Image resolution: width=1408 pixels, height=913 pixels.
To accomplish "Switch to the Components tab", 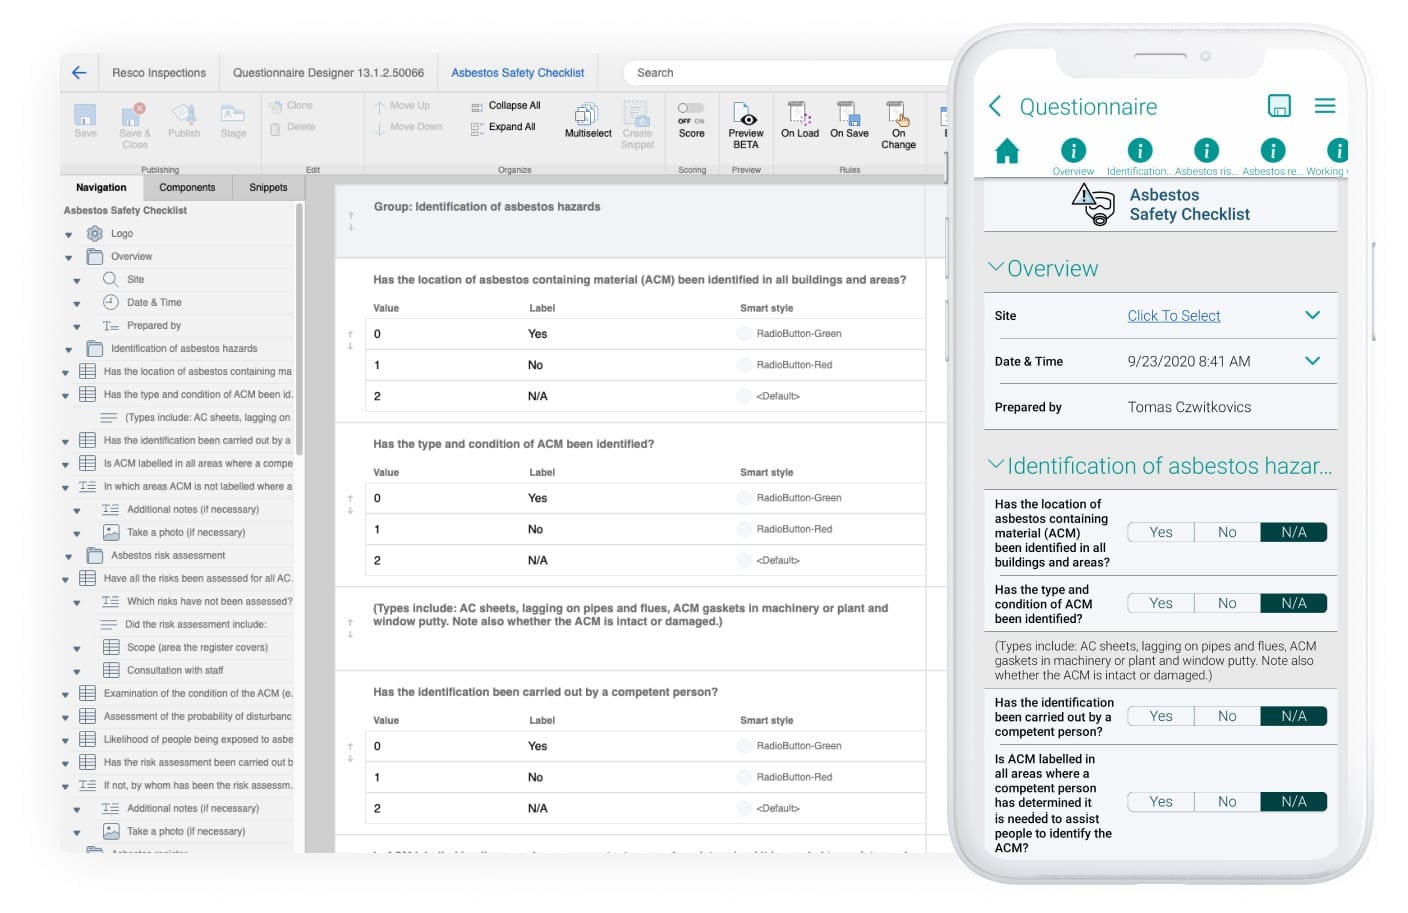I will (187, 187).
